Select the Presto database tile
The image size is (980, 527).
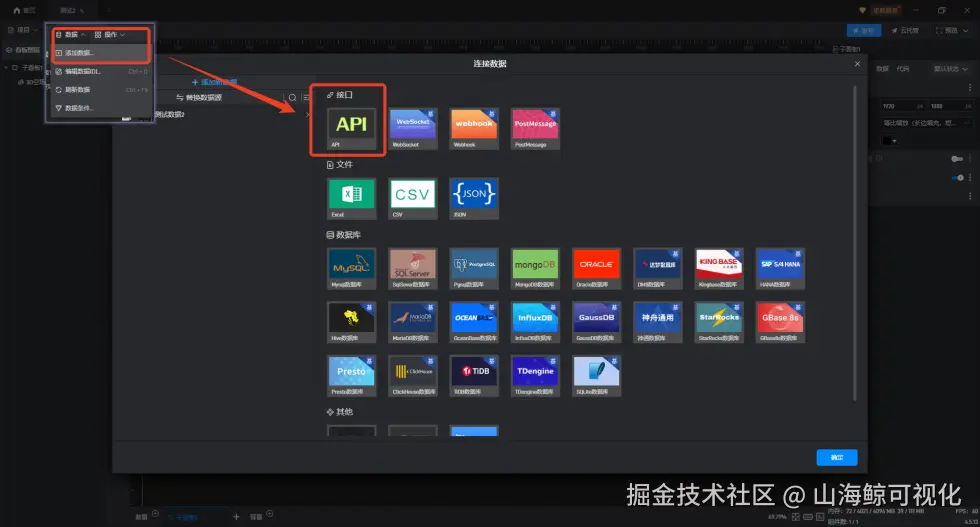tap(352, 376)
